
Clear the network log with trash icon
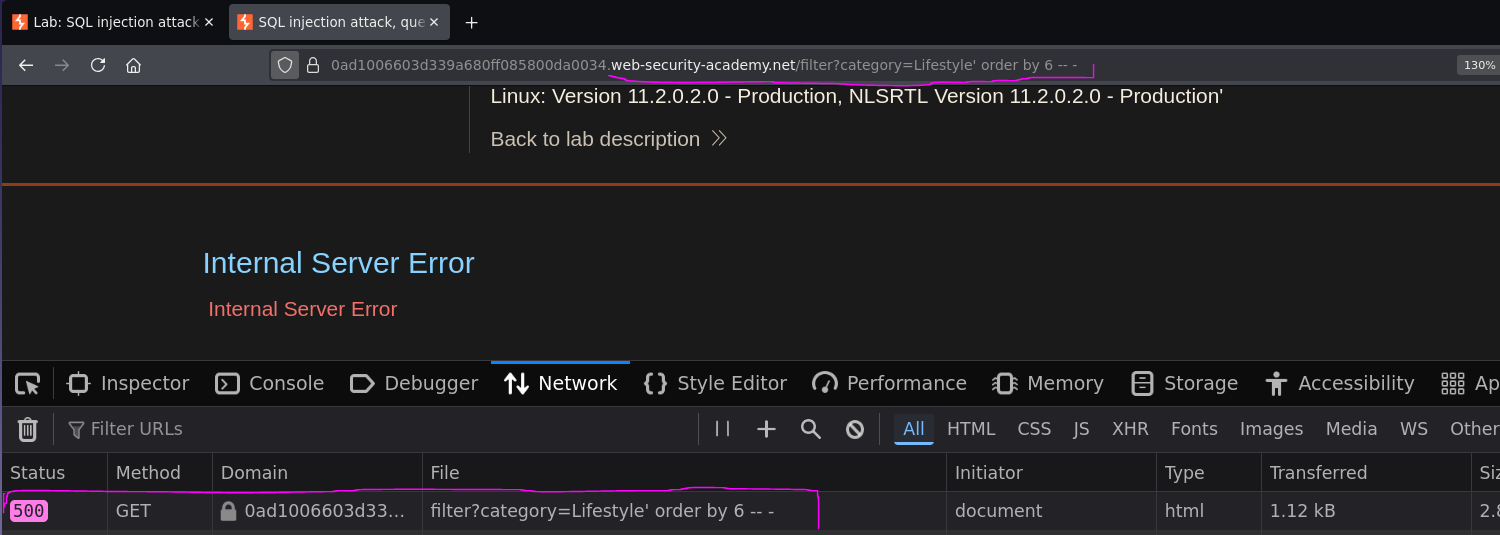click(x=28, y=429)
